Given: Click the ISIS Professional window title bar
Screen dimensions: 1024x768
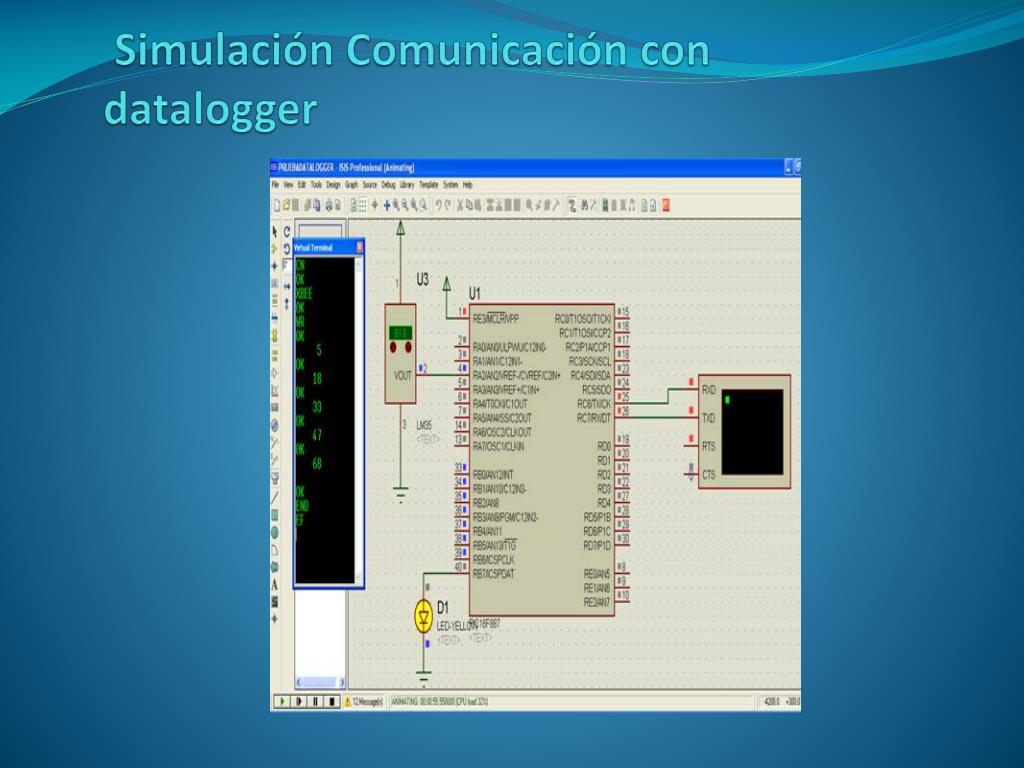Looking at the screenshot, I should (535, 168).
